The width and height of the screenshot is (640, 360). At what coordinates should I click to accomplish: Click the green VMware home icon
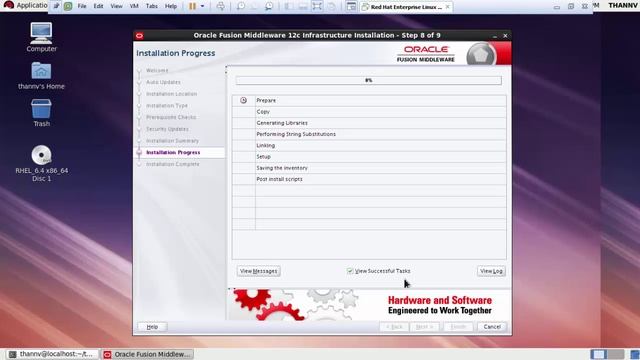coord(68,6)
